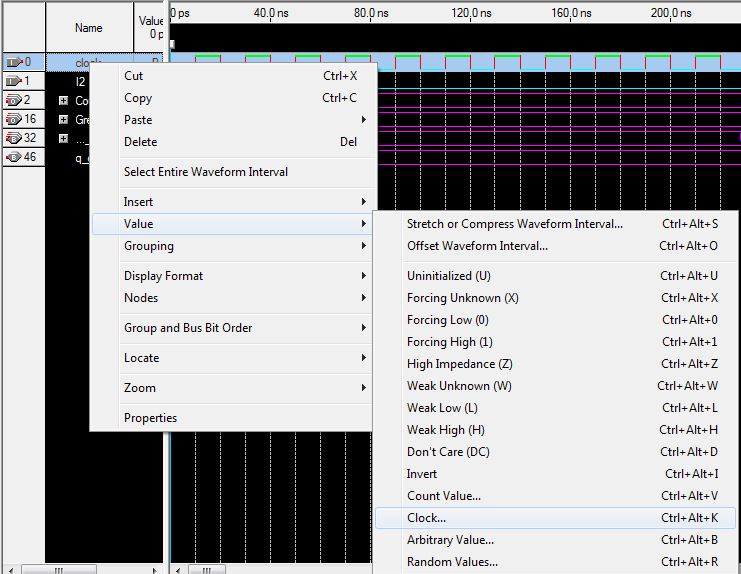
Task: Click the 40.0 ns mark on time ruler
Action: pyautogui.click(x=270, y=13)
